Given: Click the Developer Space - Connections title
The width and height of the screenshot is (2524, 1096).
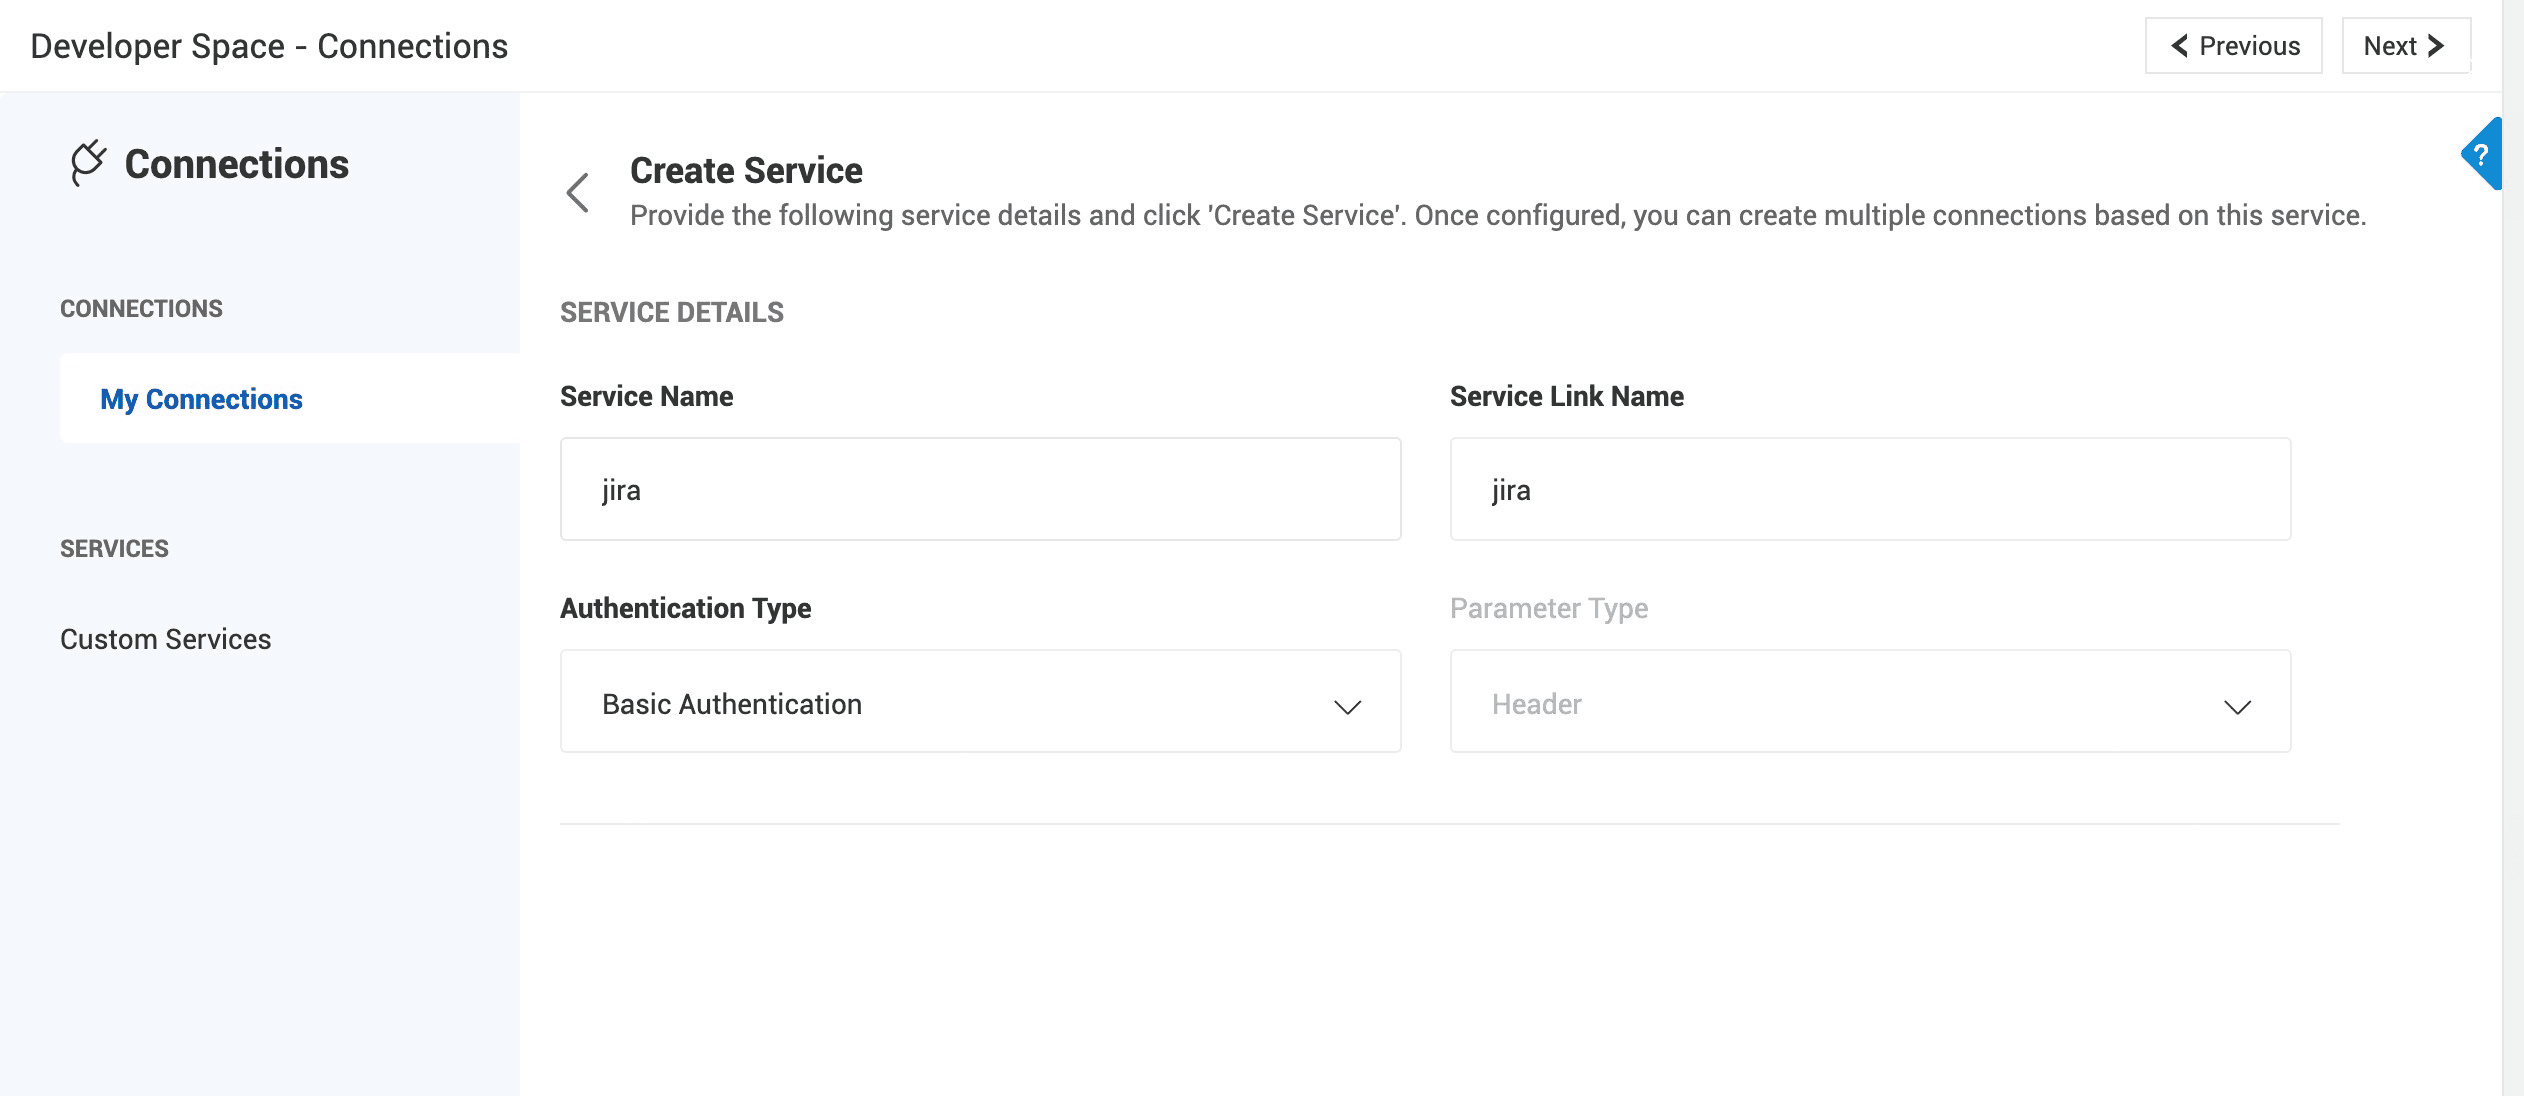Looking at the screenshot, I should click(269, 46).
